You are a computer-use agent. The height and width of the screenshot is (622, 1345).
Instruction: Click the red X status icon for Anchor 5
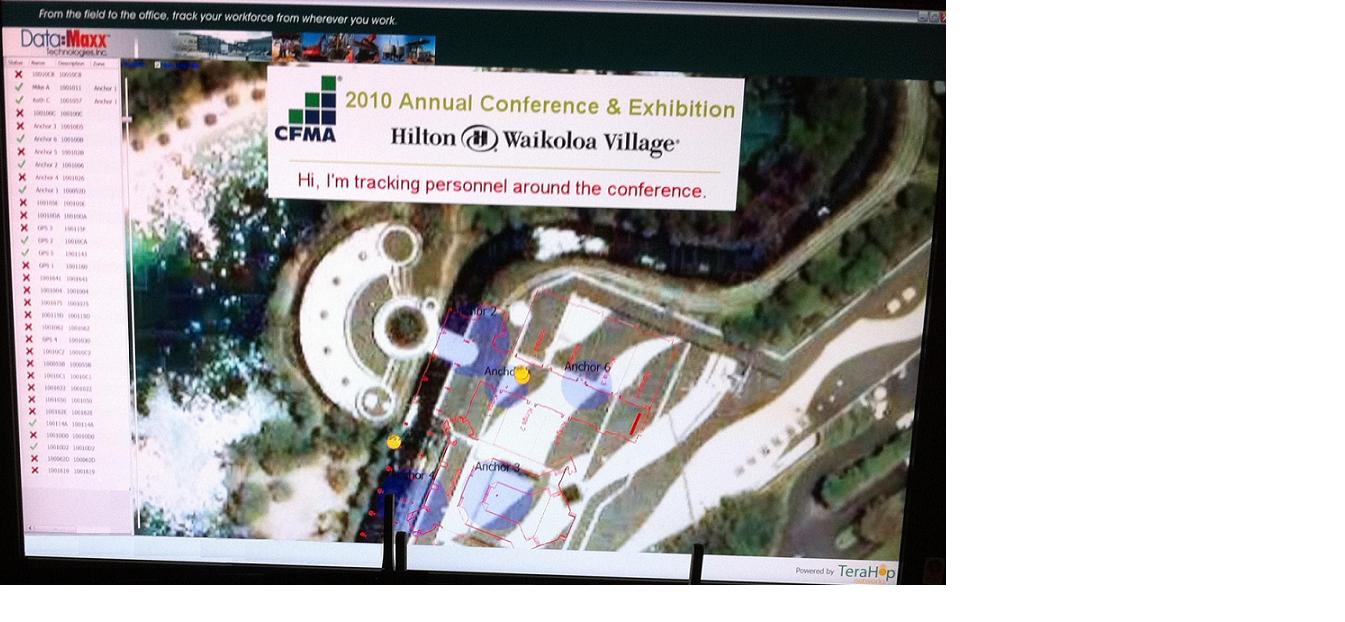coord(21,152)
